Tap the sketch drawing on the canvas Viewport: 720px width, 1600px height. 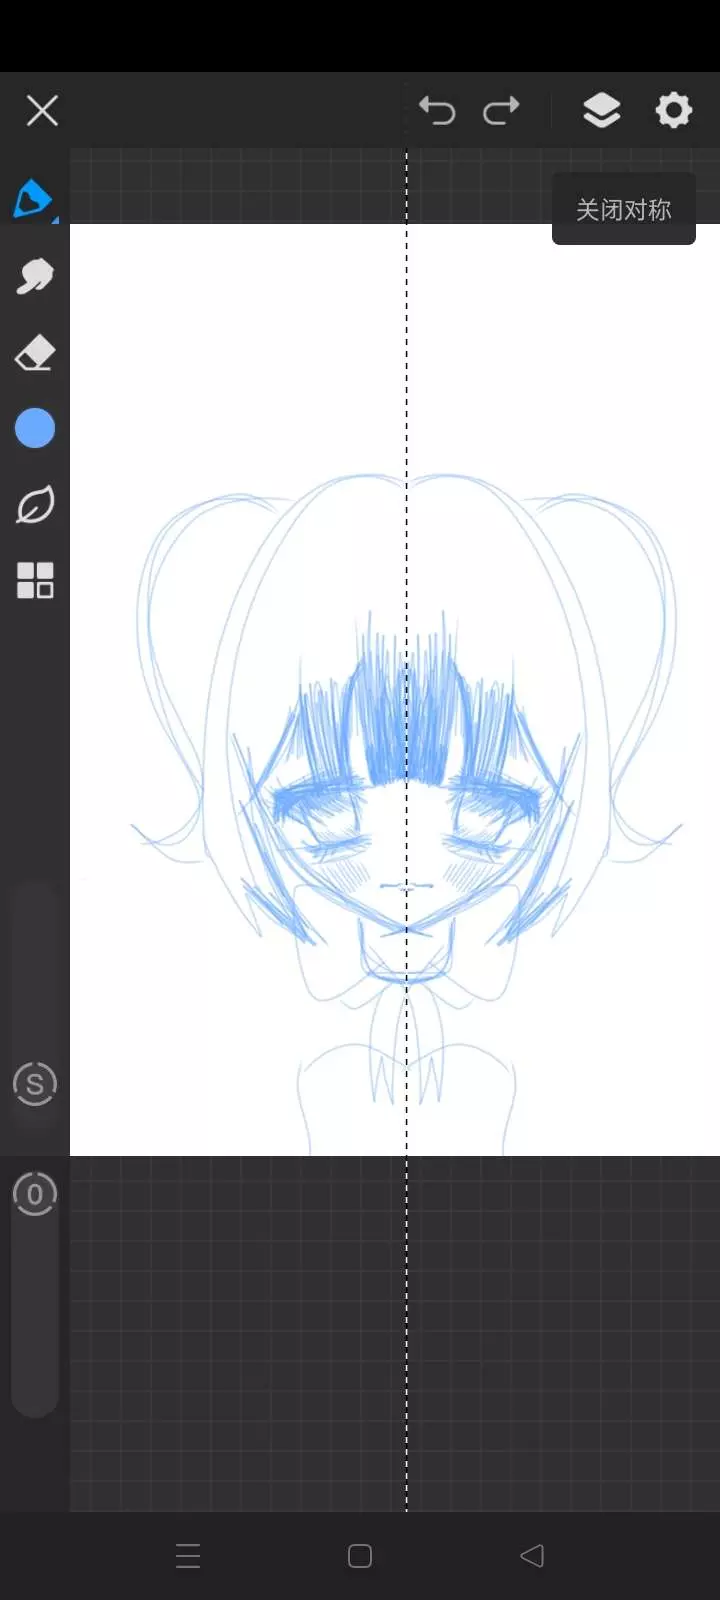click(x=406, y=812)
